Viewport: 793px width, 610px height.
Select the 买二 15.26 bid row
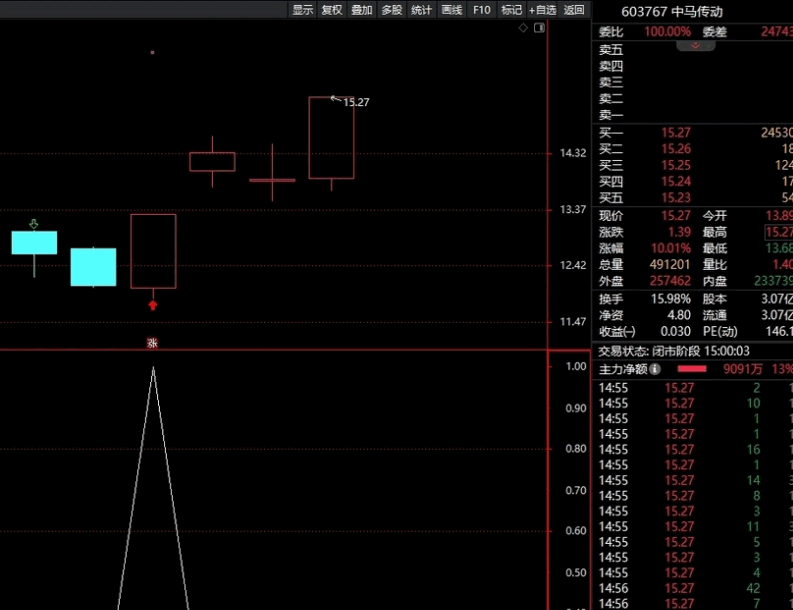click(692, 149)
